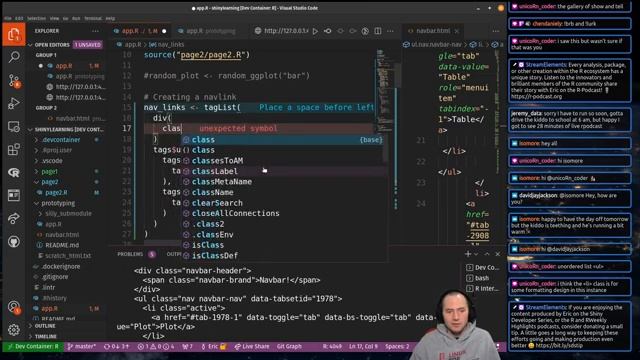This screenshot has height=360, width=640.
Task: Close the navbar.html tab
Action: pyautogui.click(x=457, y=31)
